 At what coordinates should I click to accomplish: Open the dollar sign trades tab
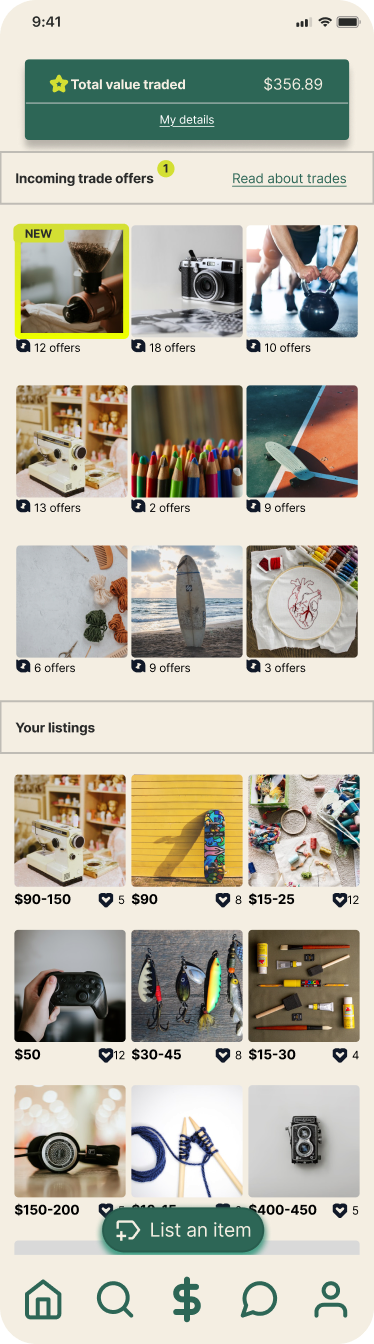tap(187, 1299)
